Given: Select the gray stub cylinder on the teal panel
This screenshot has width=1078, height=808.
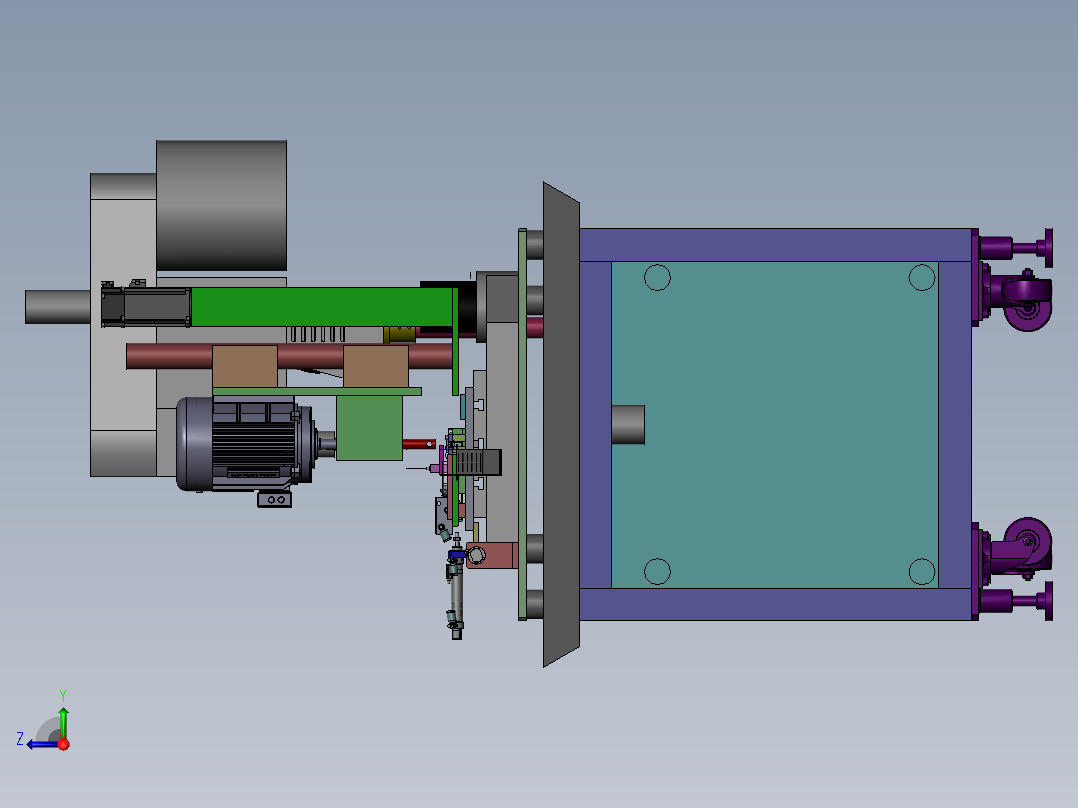Looking at the screenshot, I should click(628, 424).
